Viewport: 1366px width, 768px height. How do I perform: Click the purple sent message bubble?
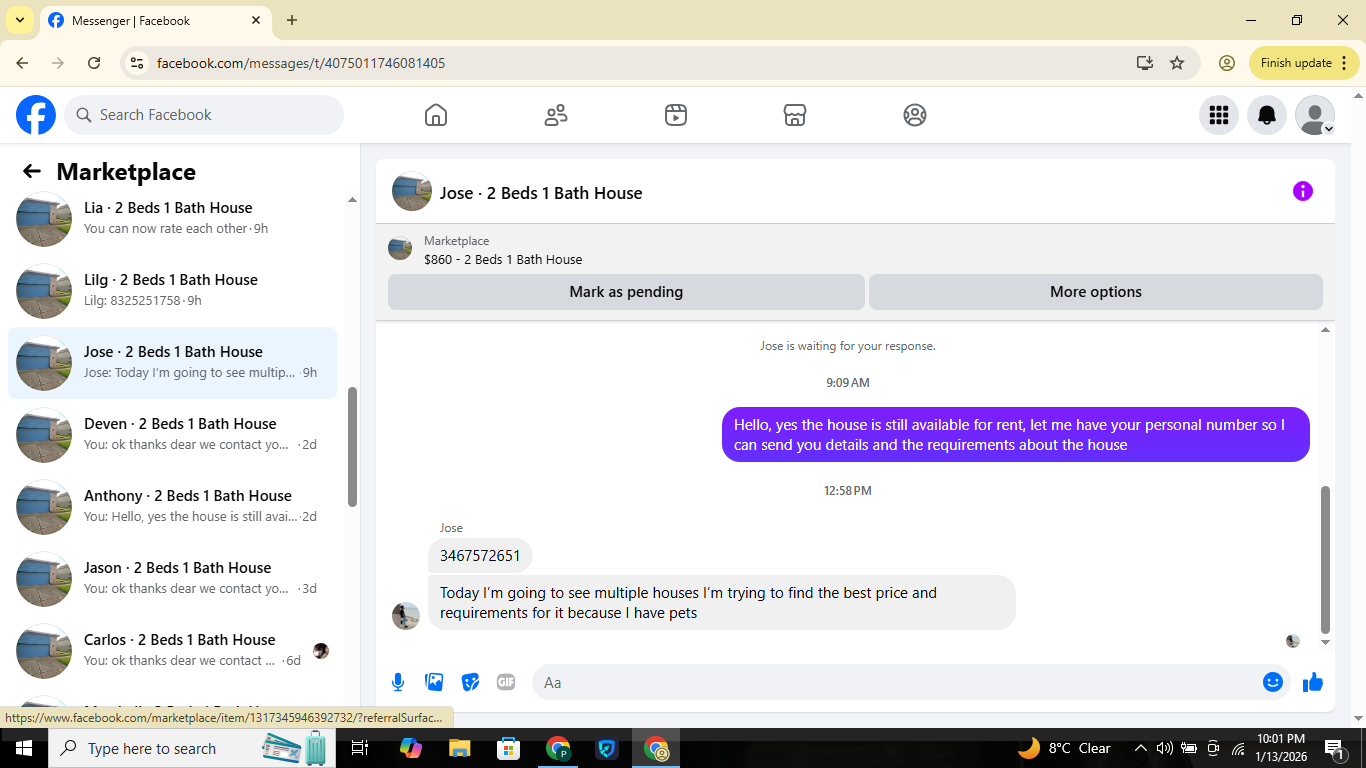click(1016, 435)
